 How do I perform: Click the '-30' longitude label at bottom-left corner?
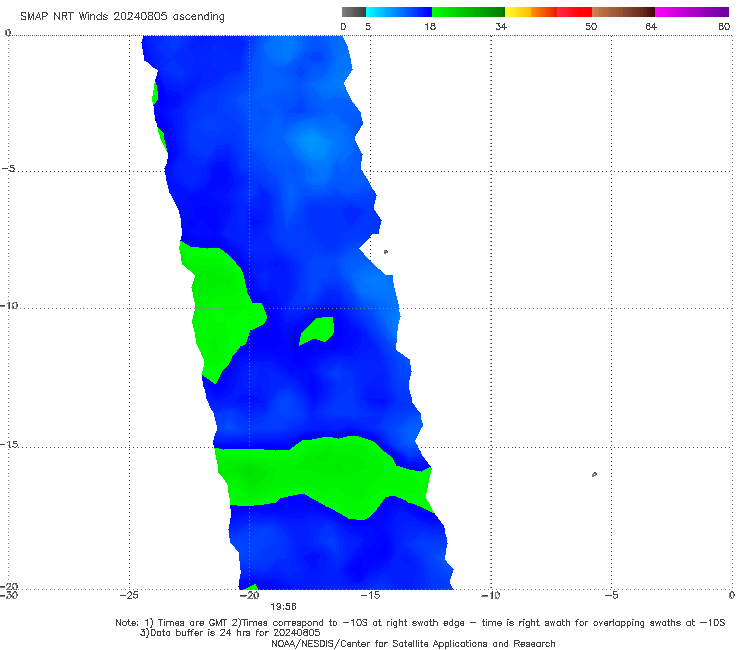[9, 595]
